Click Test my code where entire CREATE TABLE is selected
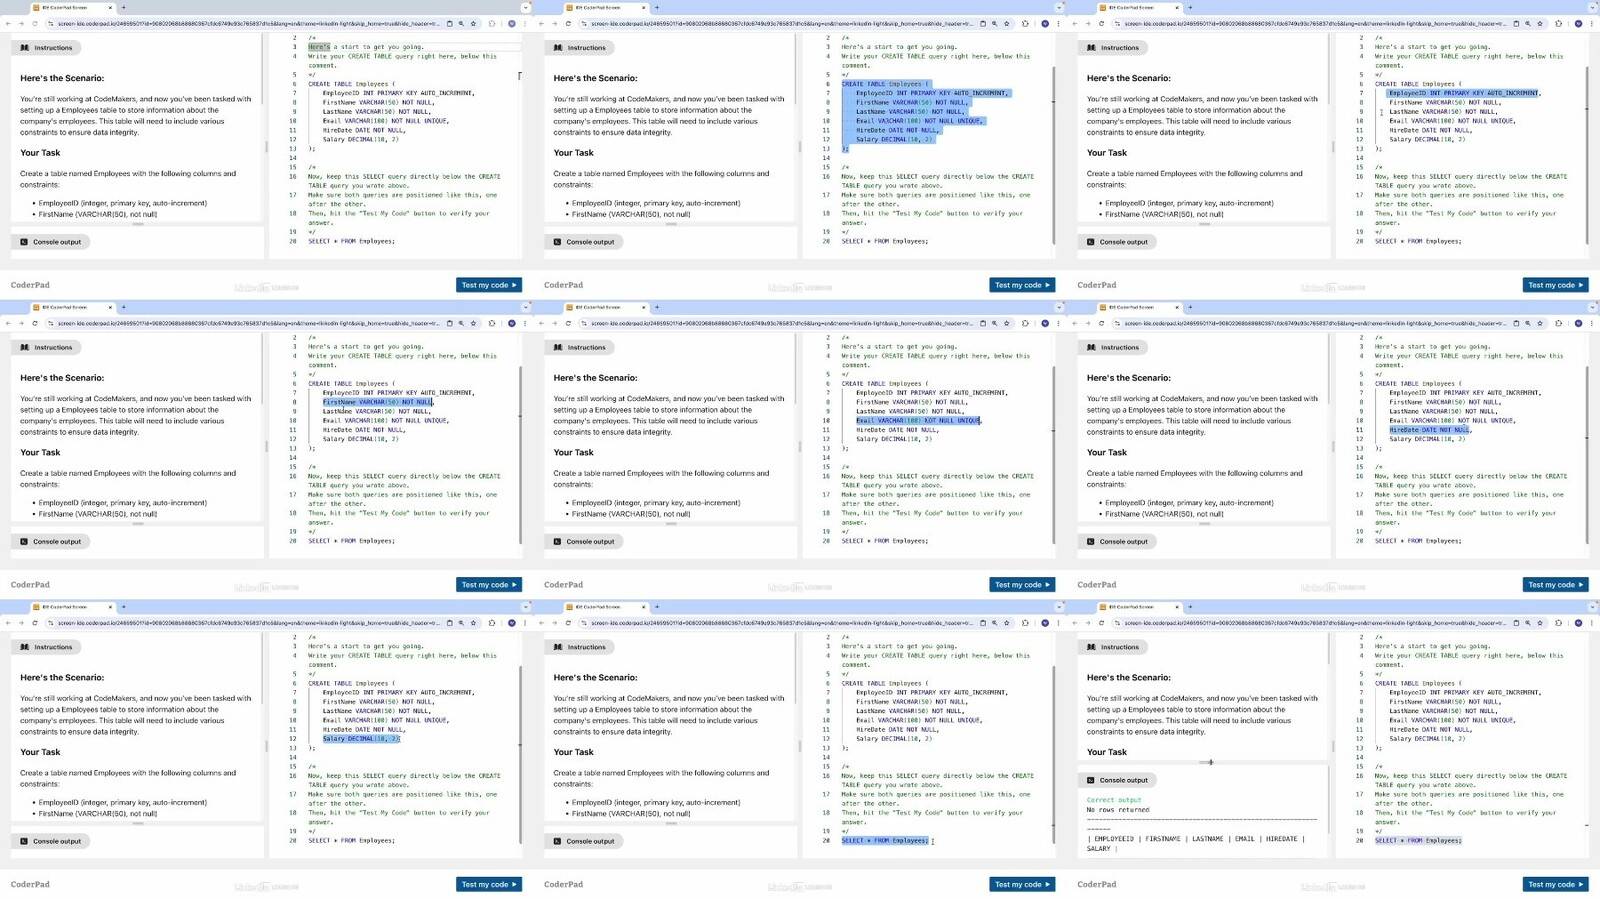This screenshot has height=899, width=1600. point(1022,285)
